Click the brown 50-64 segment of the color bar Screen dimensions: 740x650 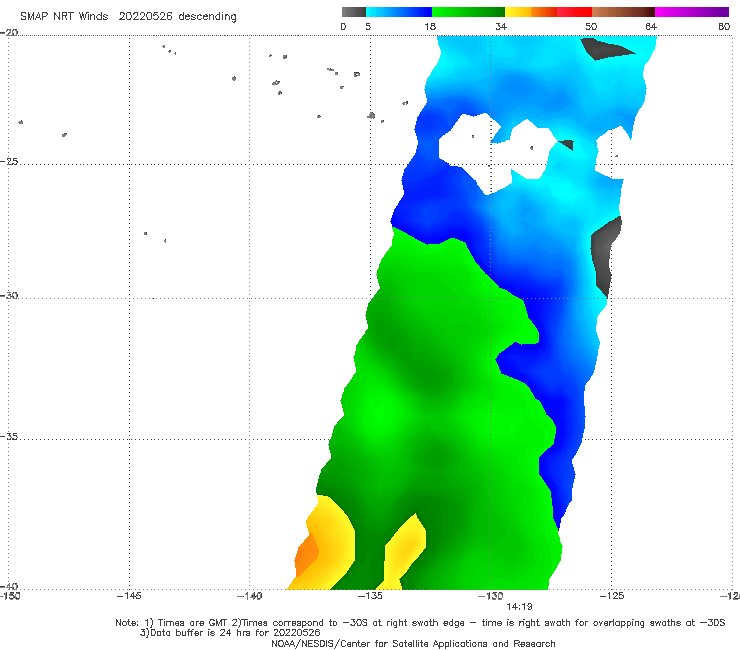623,12
